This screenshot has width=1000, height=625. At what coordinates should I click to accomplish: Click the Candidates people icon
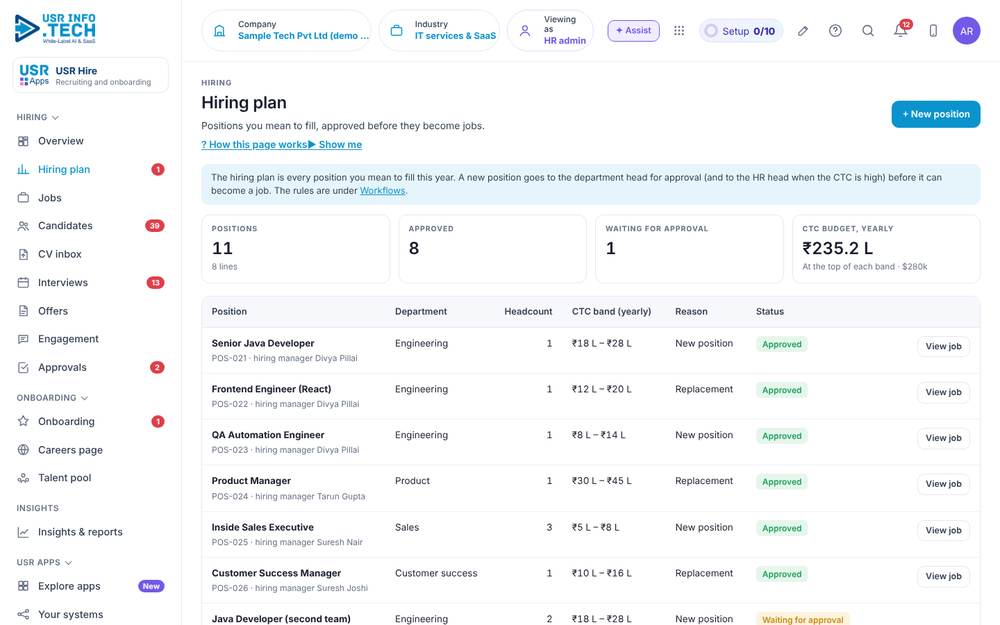tap(23, 226)
